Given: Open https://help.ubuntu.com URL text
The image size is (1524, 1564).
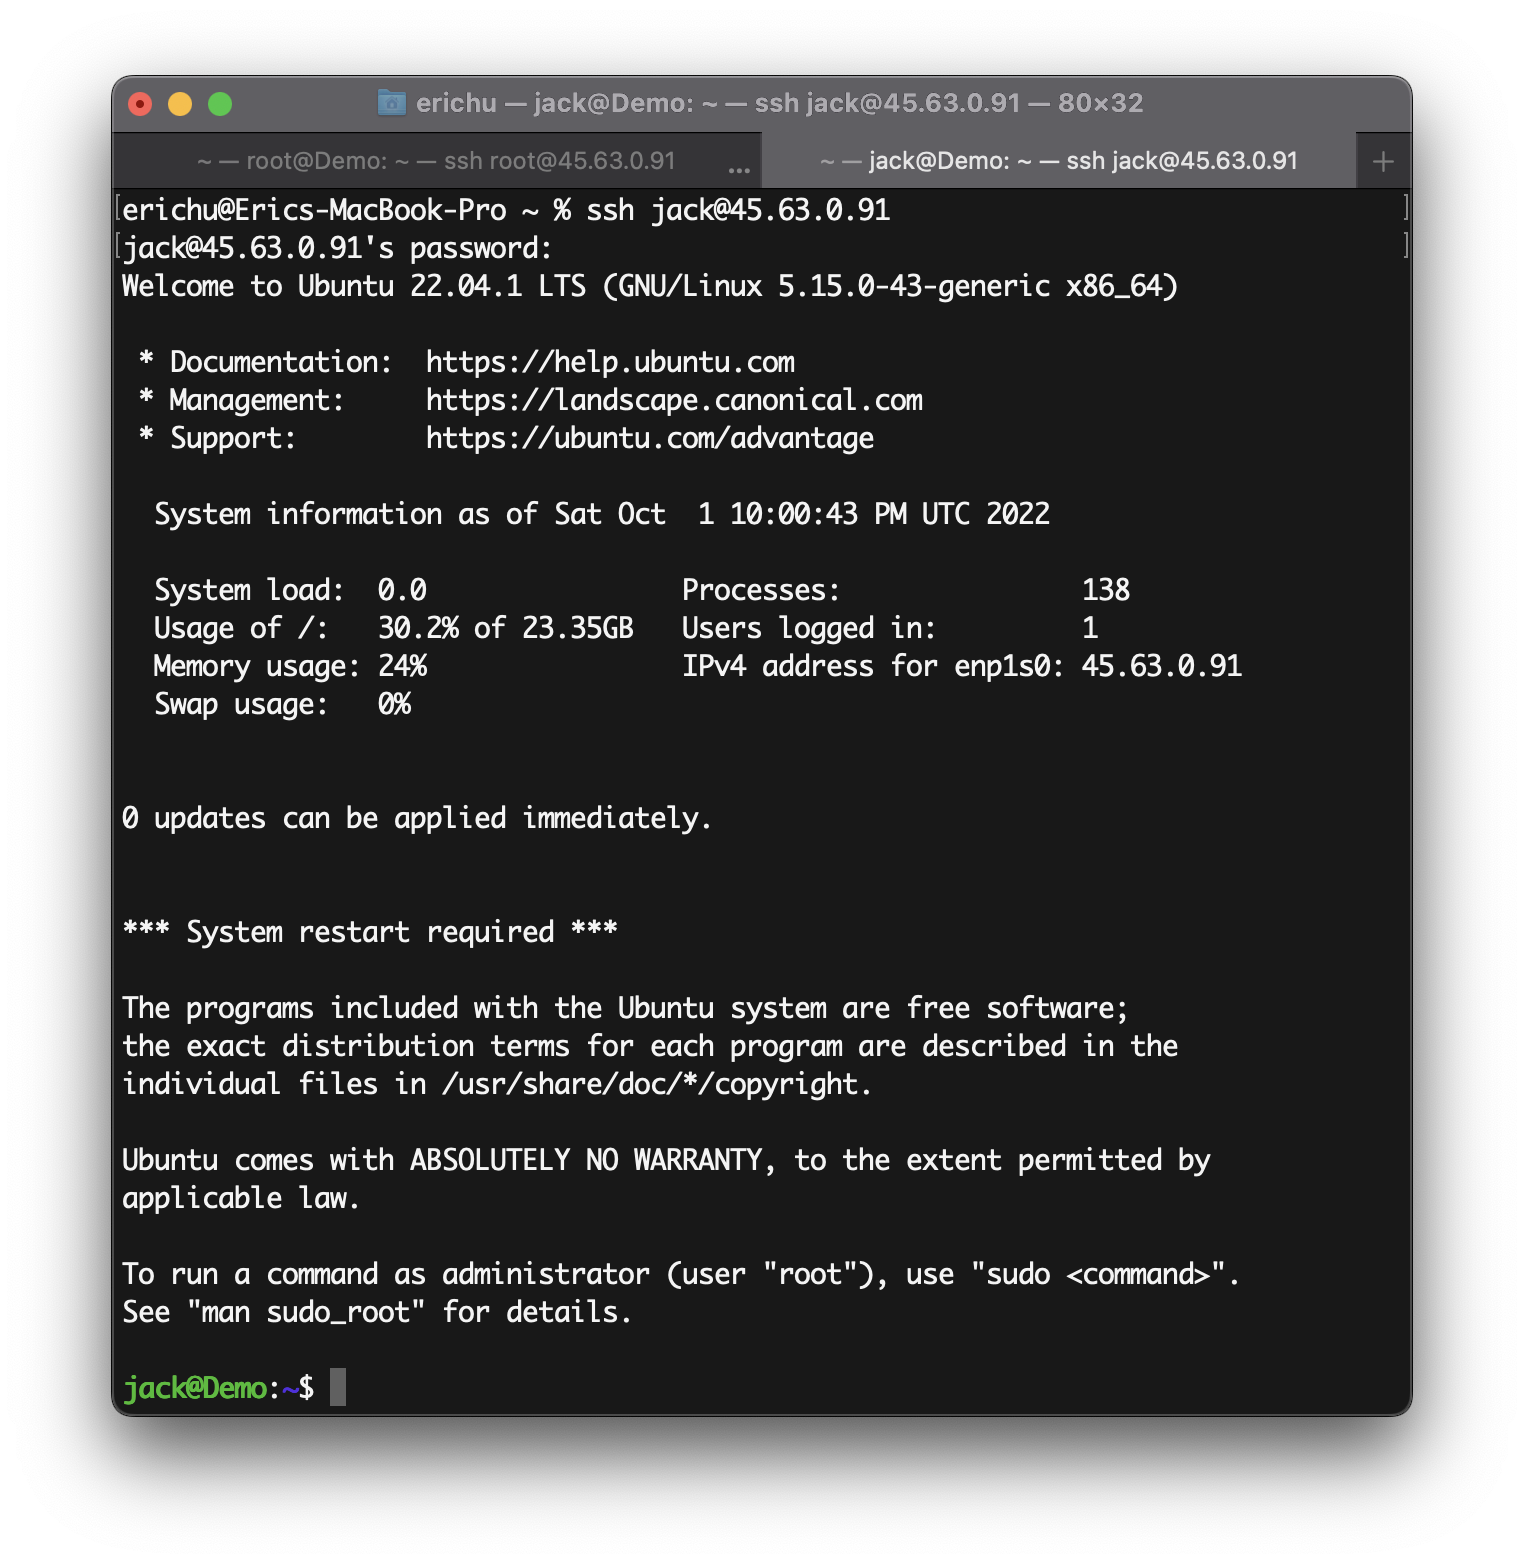Looking at the screenshot, I should click(x=610, y=362).
